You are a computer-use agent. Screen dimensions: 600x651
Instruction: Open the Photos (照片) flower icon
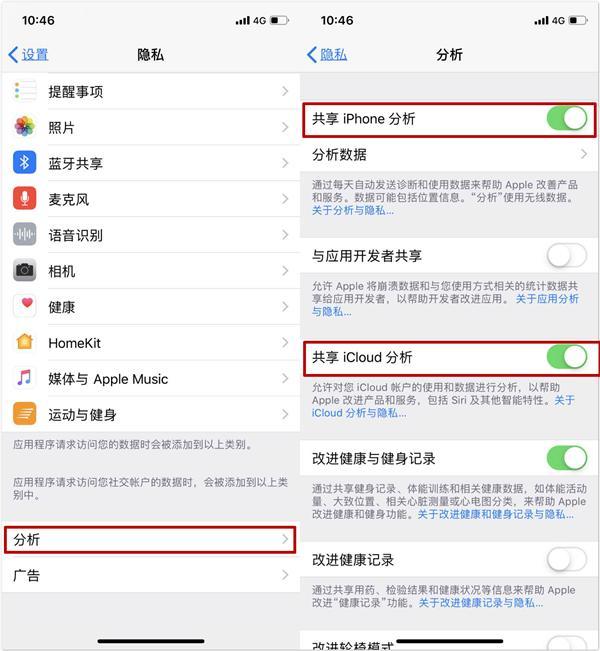point(24,127)
